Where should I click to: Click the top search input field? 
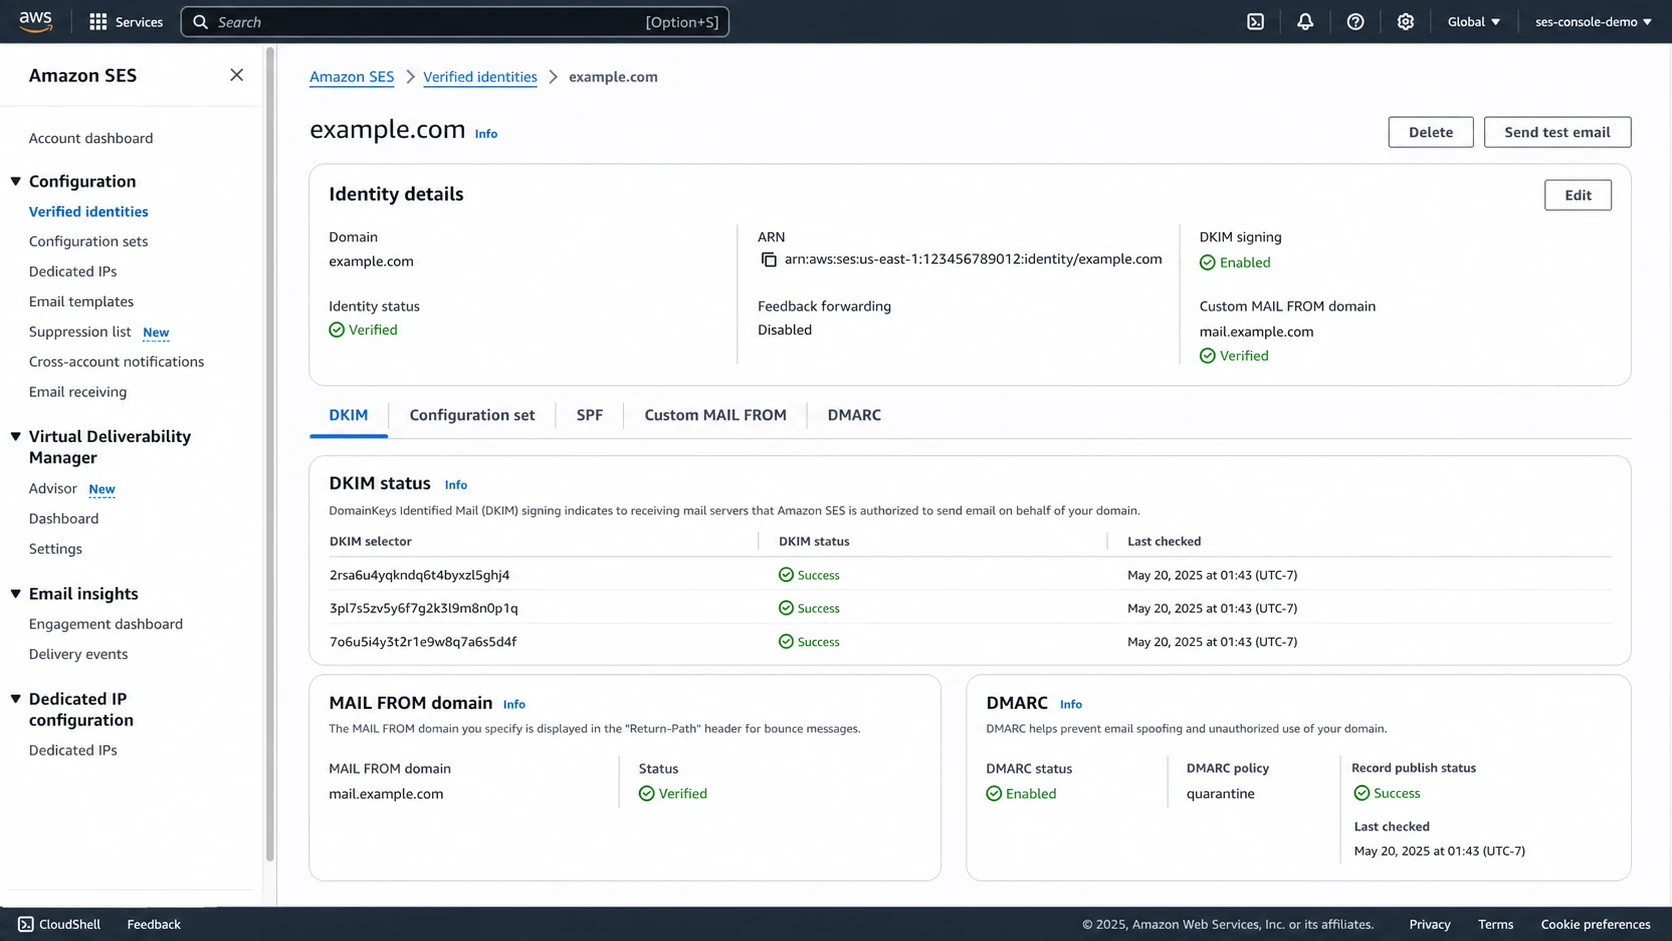click(455, 22)
